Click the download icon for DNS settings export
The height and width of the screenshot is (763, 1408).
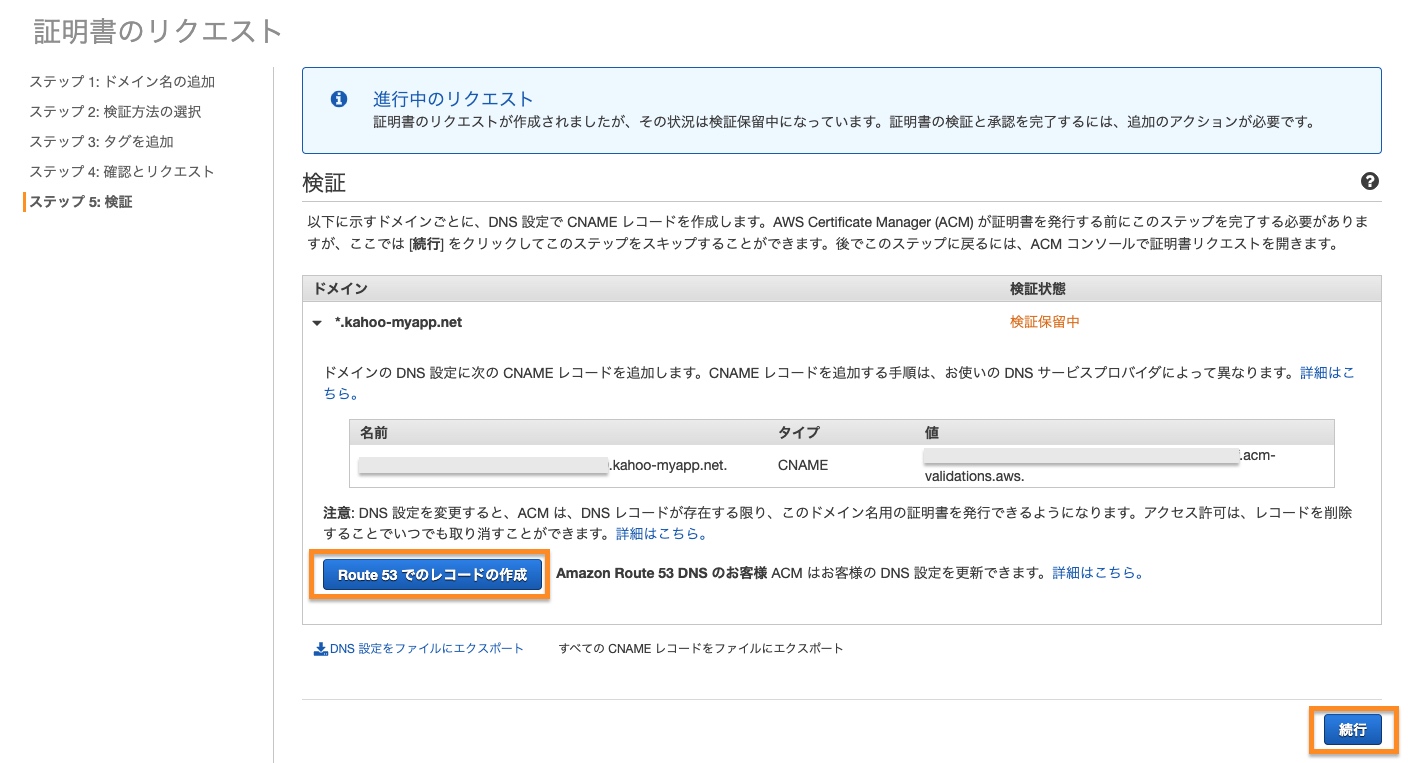[321, 648]
